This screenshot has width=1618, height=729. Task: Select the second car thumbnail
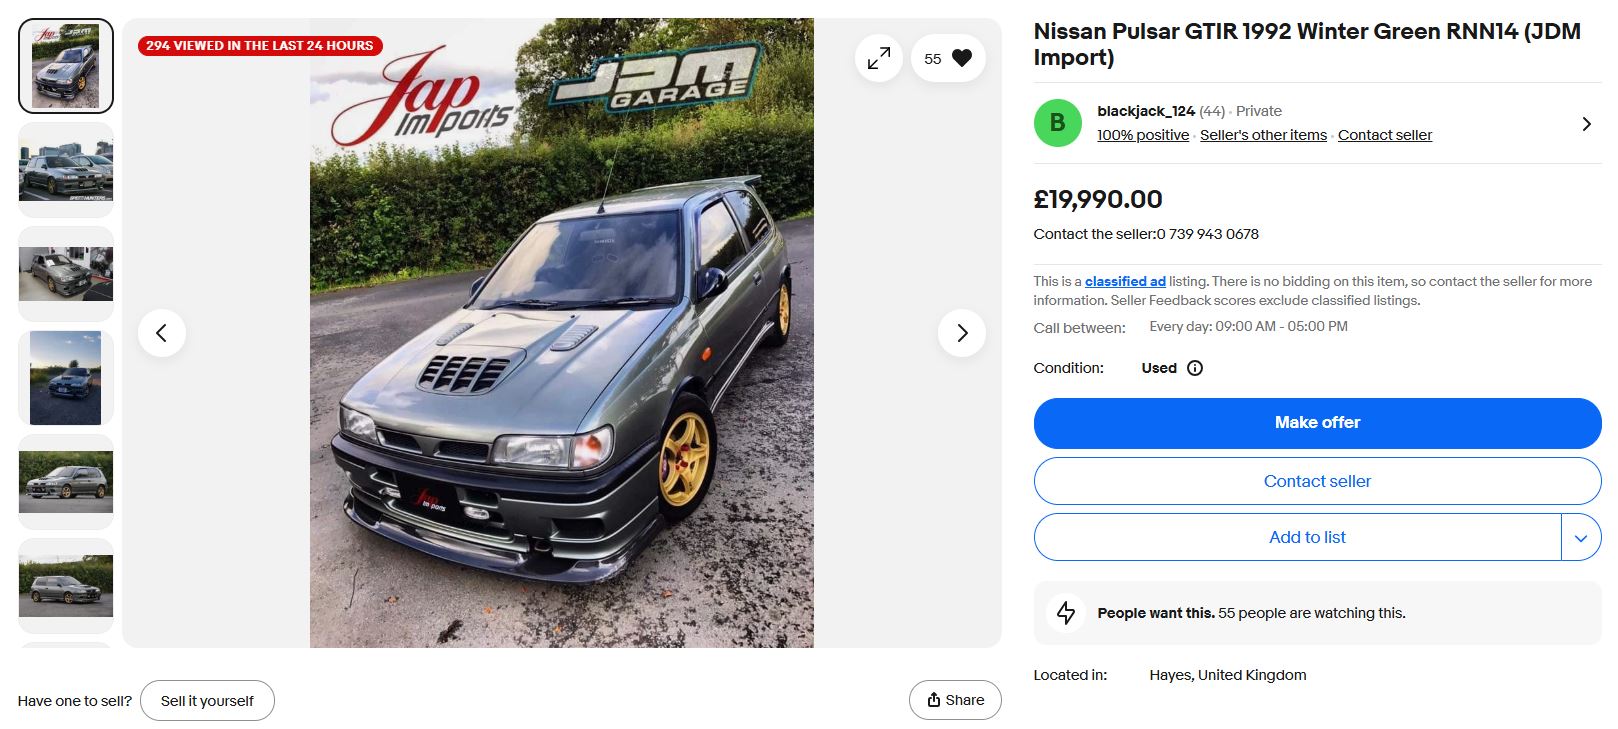(66, 170)
